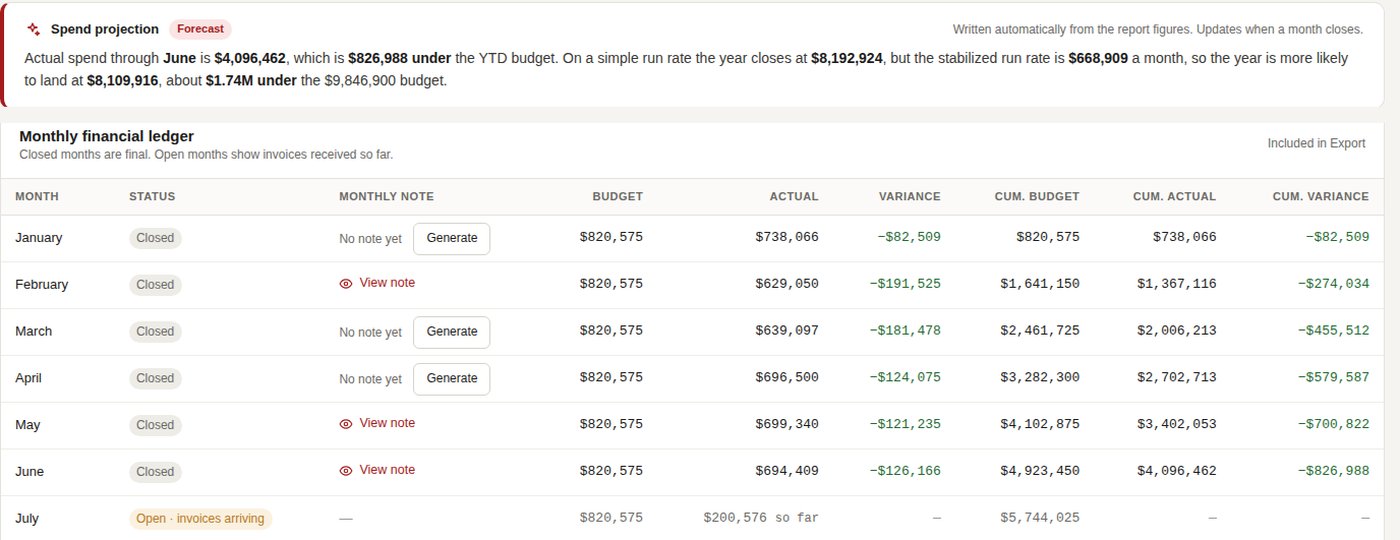Screen dimensions: 1400x540
Task: Click the Closed status badge for March
Action: click(x=155, y=331)
